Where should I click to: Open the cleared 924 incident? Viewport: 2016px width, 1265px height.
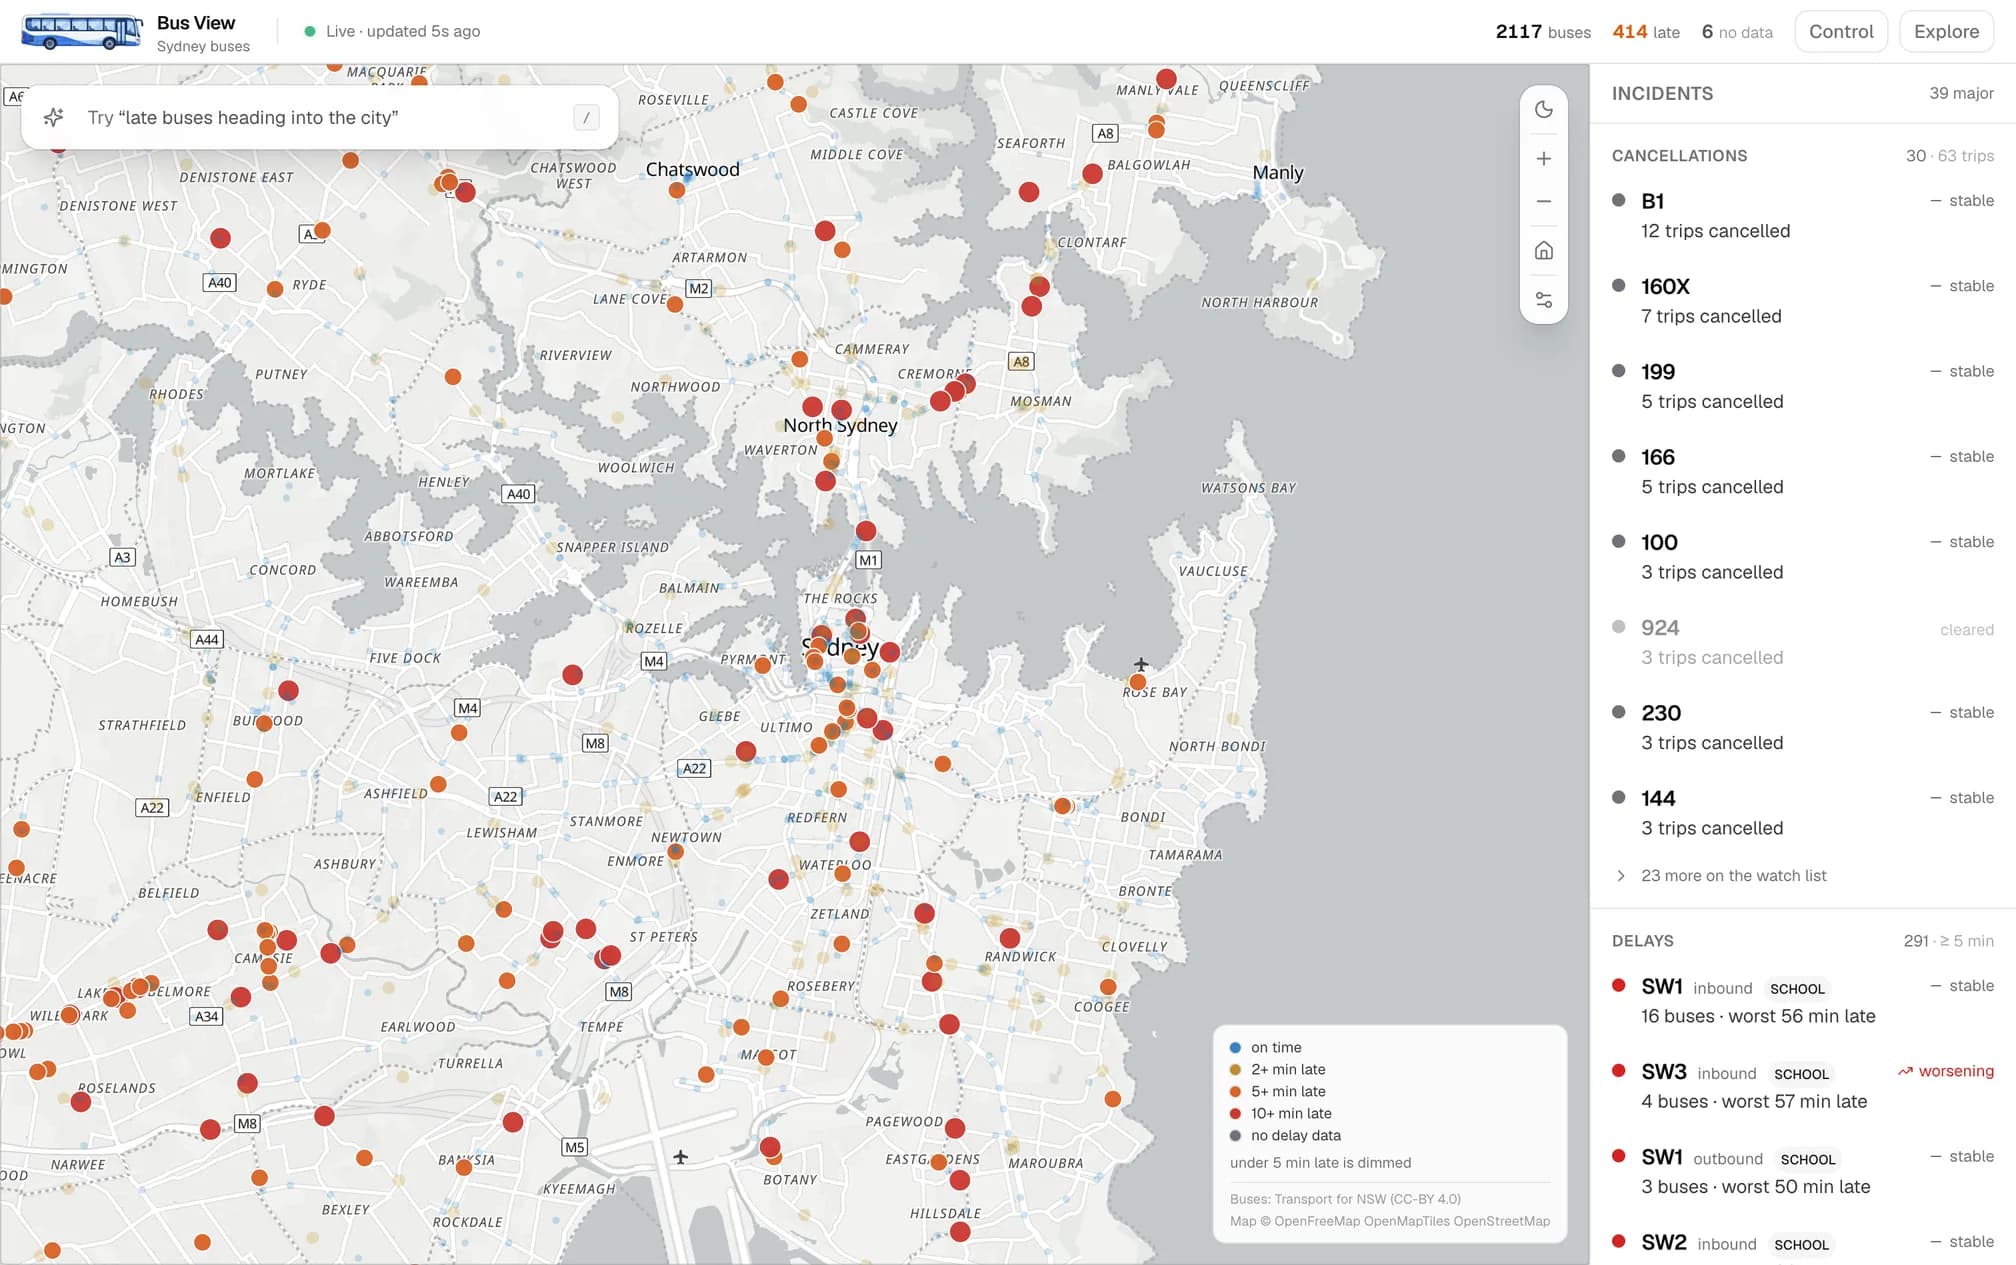[x=1803, y=642]
